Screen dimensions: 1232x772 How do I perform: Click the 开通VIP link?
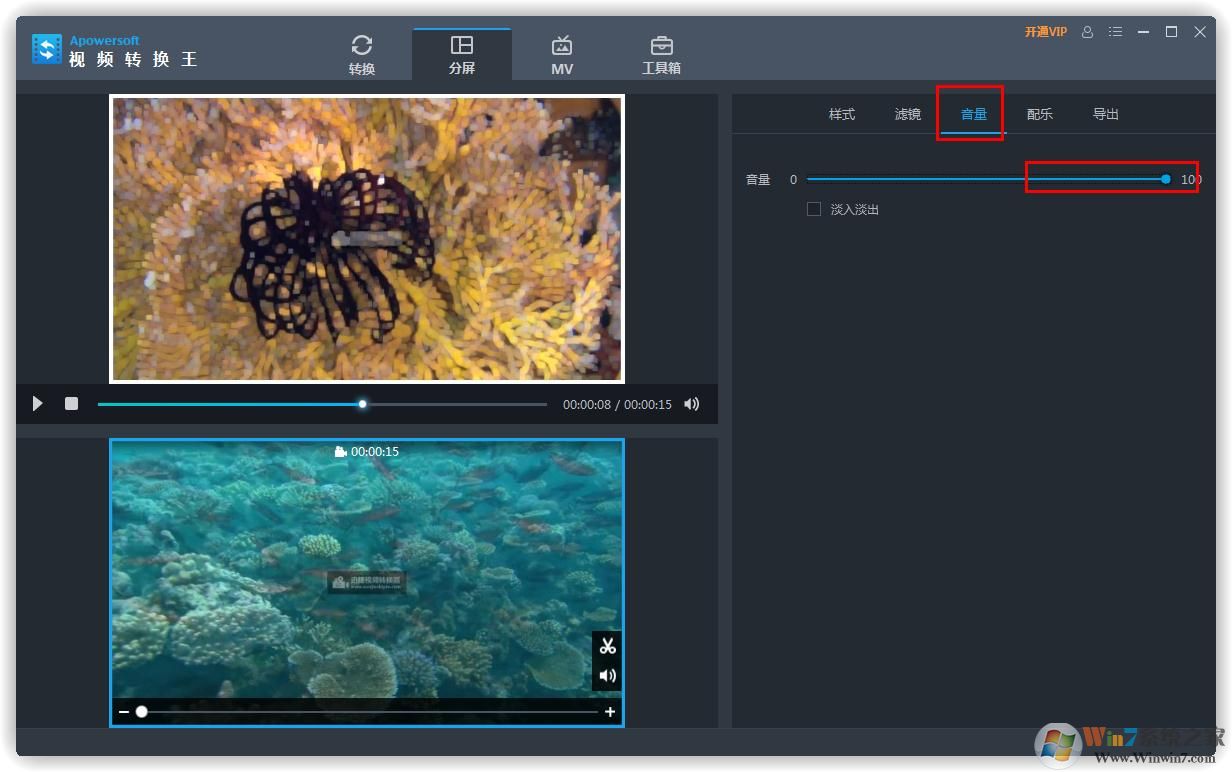coord(1045,32)
